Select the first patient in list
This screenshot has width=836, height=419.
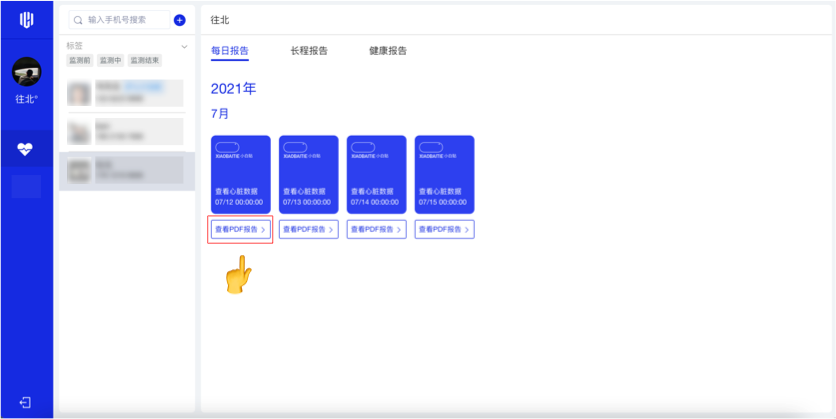[x=126, y=93]
